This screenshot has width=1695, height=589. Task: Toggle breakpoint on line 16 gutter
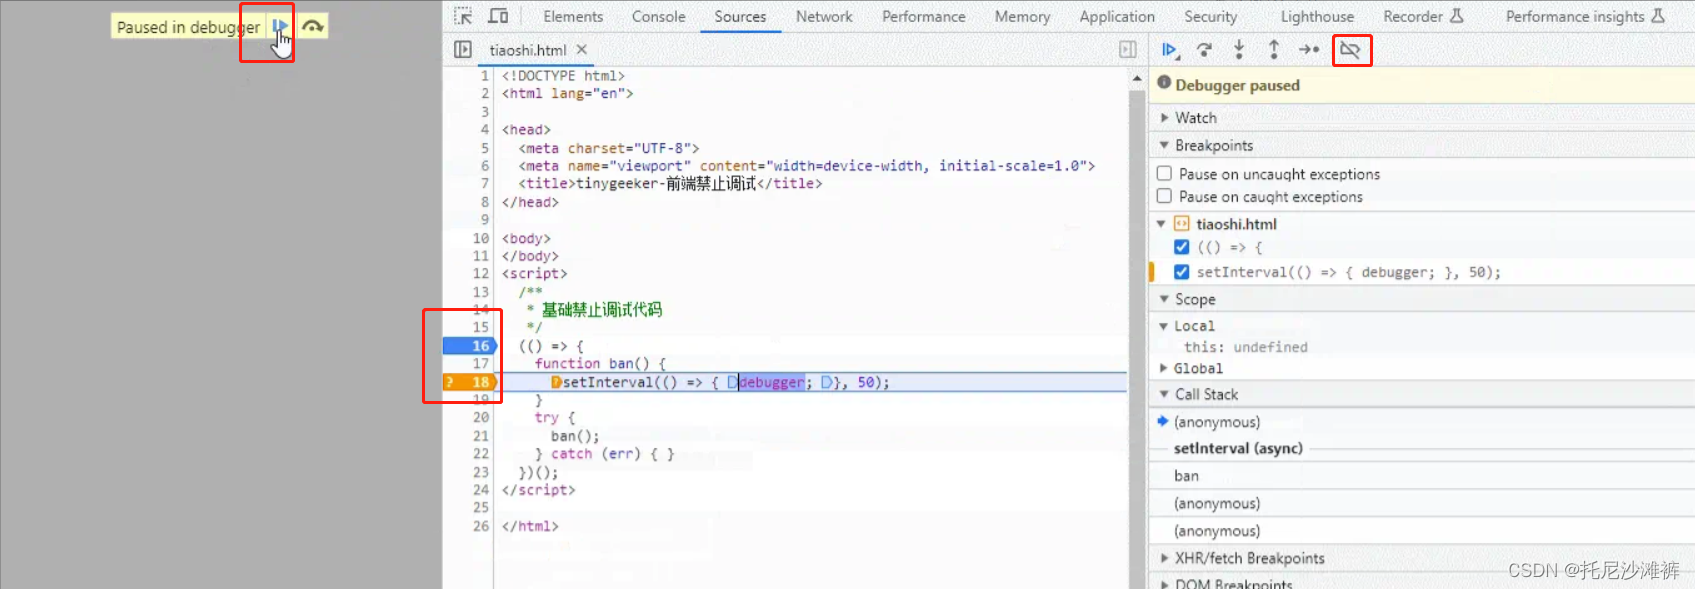point(470,346)
